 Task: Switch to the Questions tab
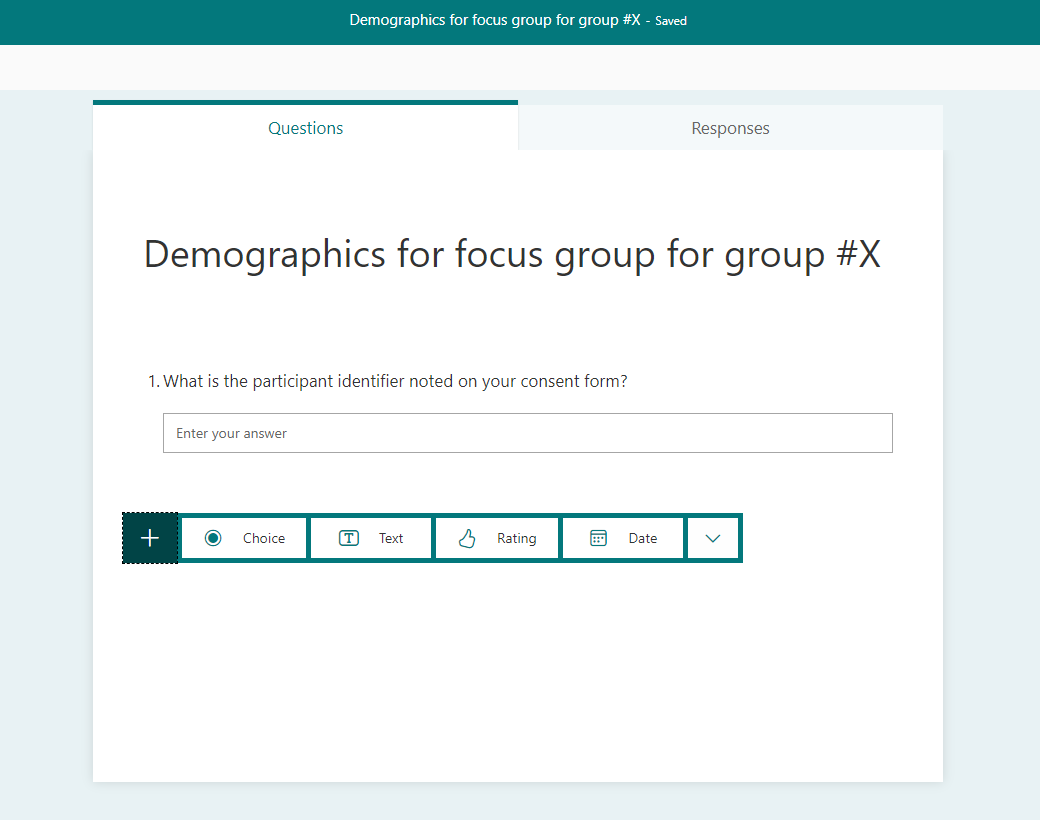coord(305,128)
